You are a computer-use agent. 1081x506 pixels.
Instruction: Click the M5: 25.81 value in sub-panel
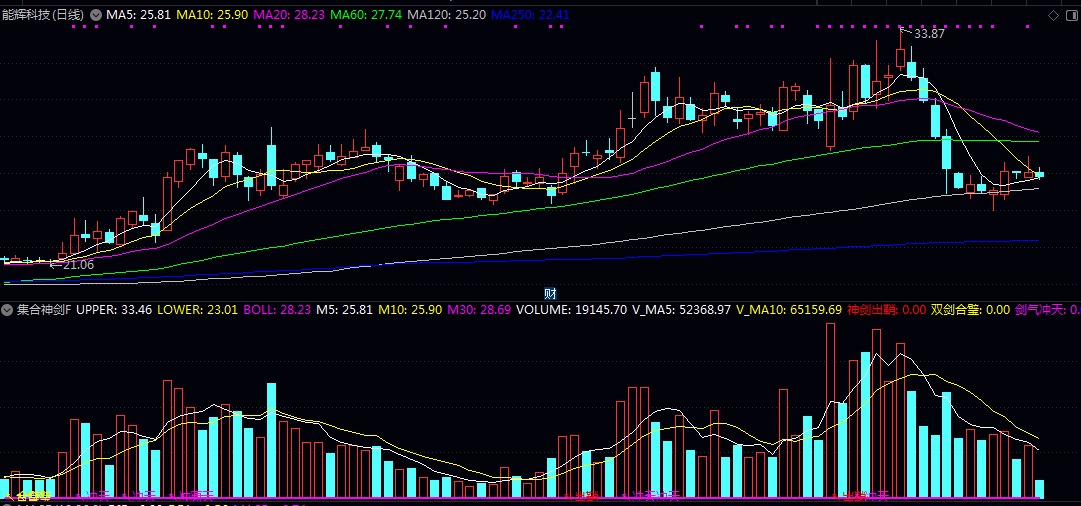(x=346, y=310)
